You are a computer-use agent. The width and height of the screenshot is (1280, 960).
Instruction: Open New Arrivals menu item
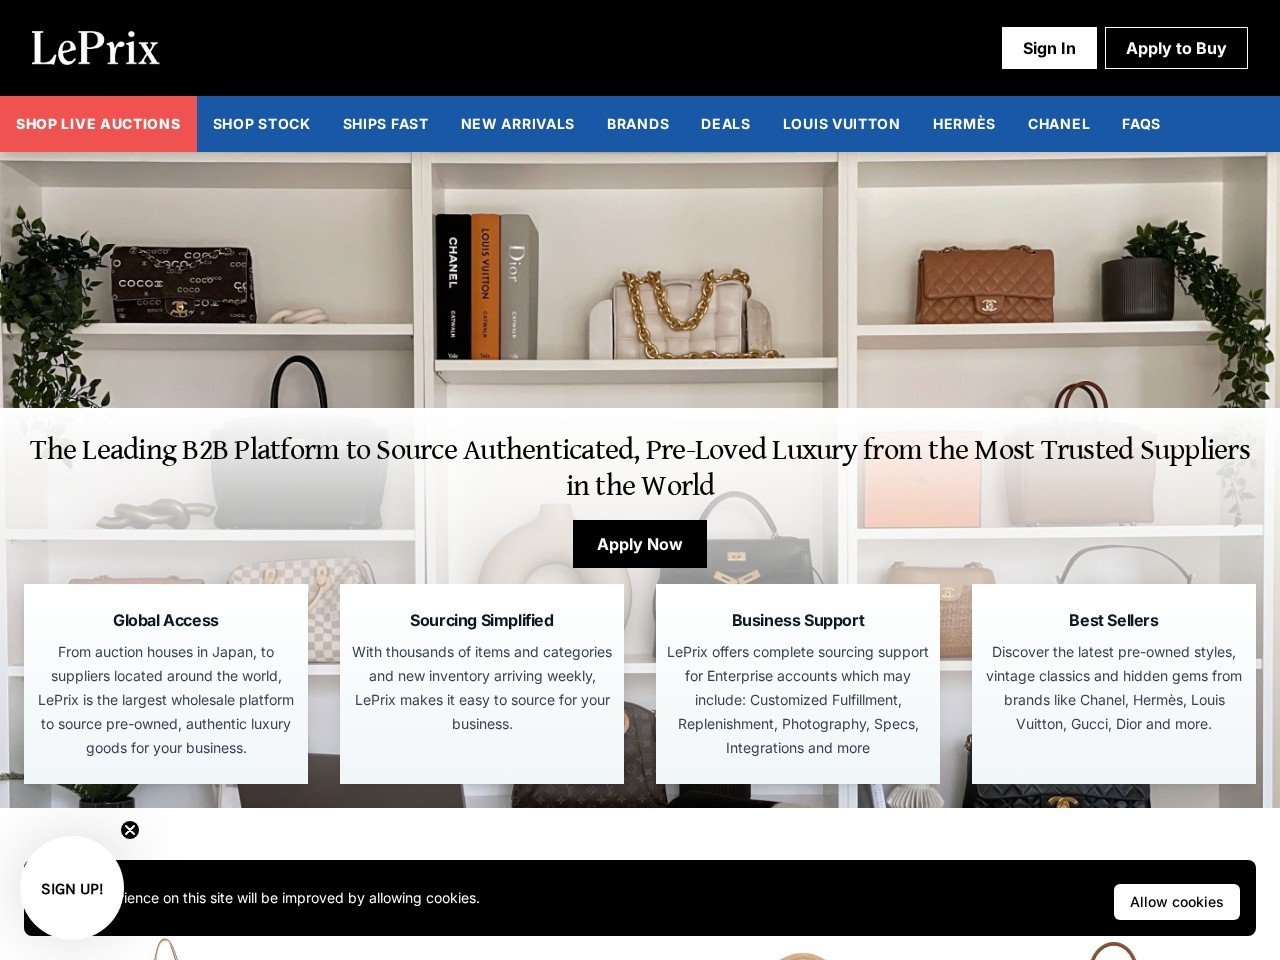pyautogui.click(x=518, y=124)
